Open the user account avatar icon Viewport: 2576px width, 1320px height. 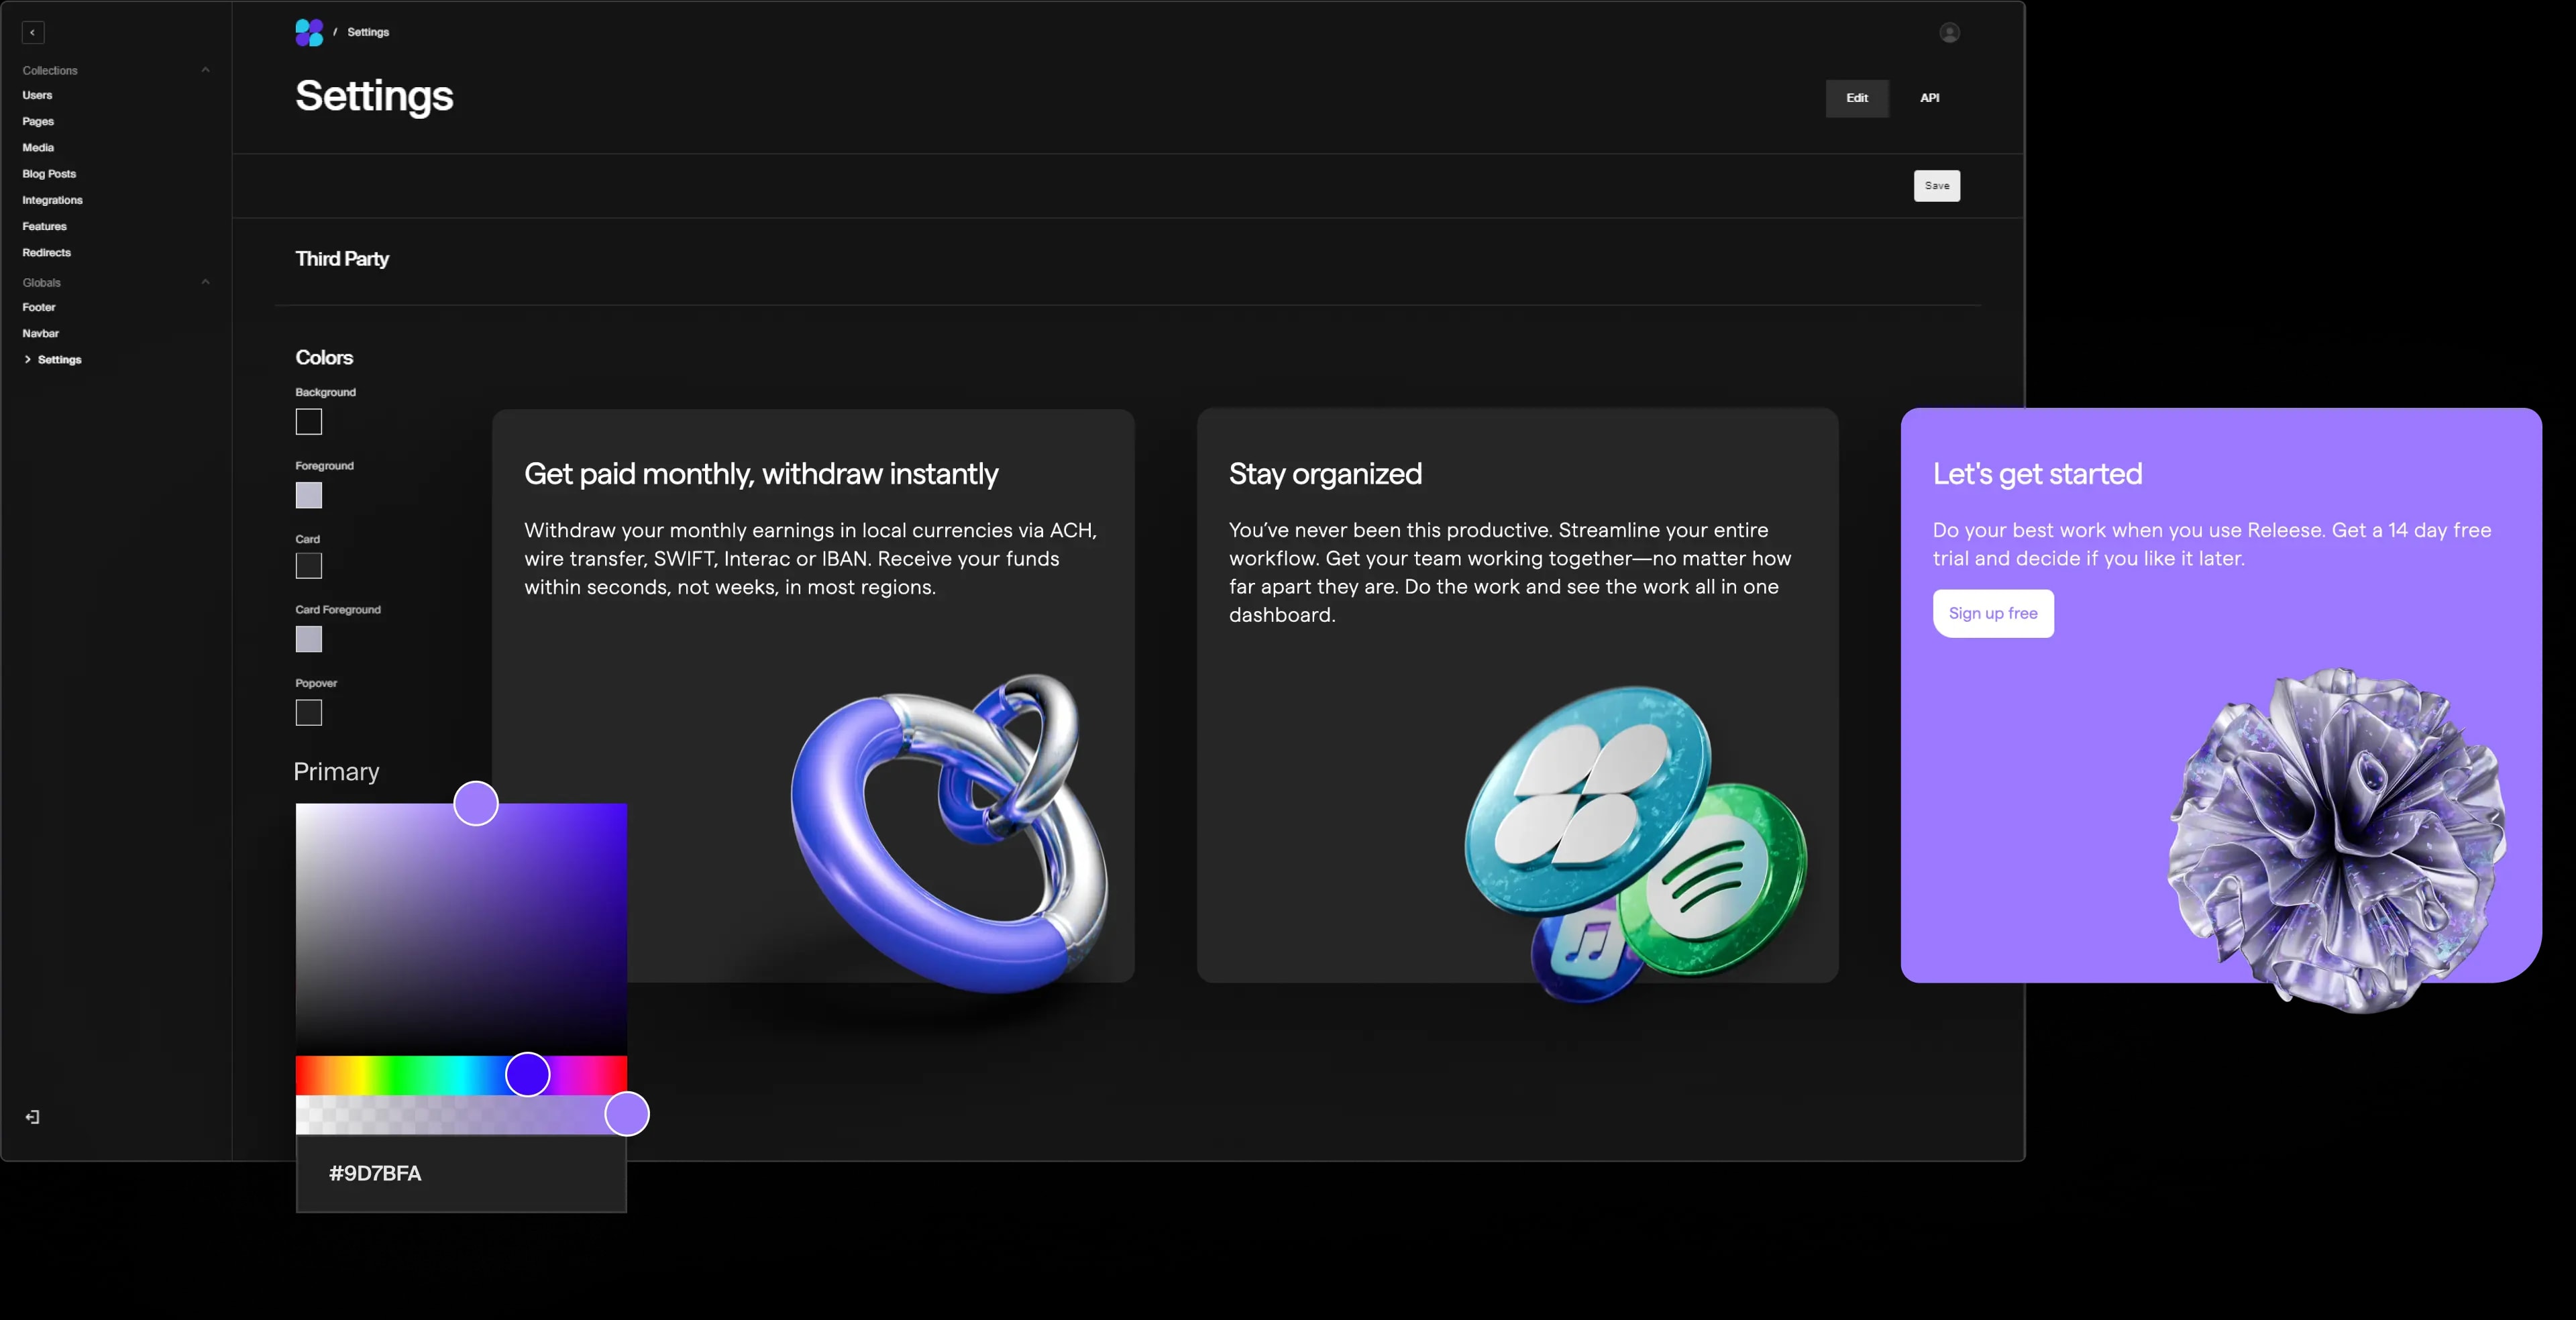point(1949,33)
